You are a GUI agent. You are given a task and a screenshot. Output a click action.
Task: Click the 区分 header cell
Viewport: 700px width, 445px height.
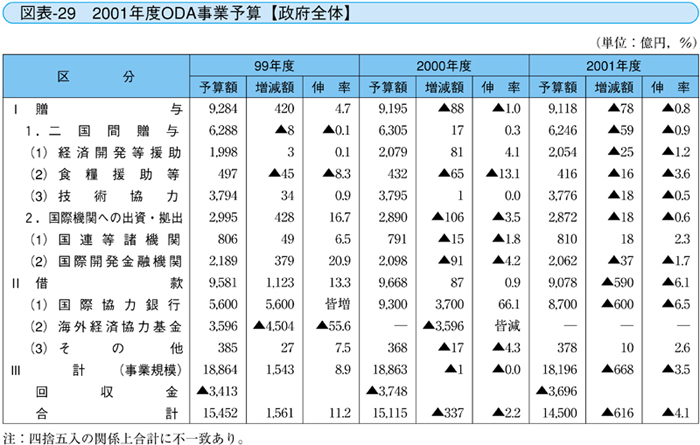[x=95, y=76]
